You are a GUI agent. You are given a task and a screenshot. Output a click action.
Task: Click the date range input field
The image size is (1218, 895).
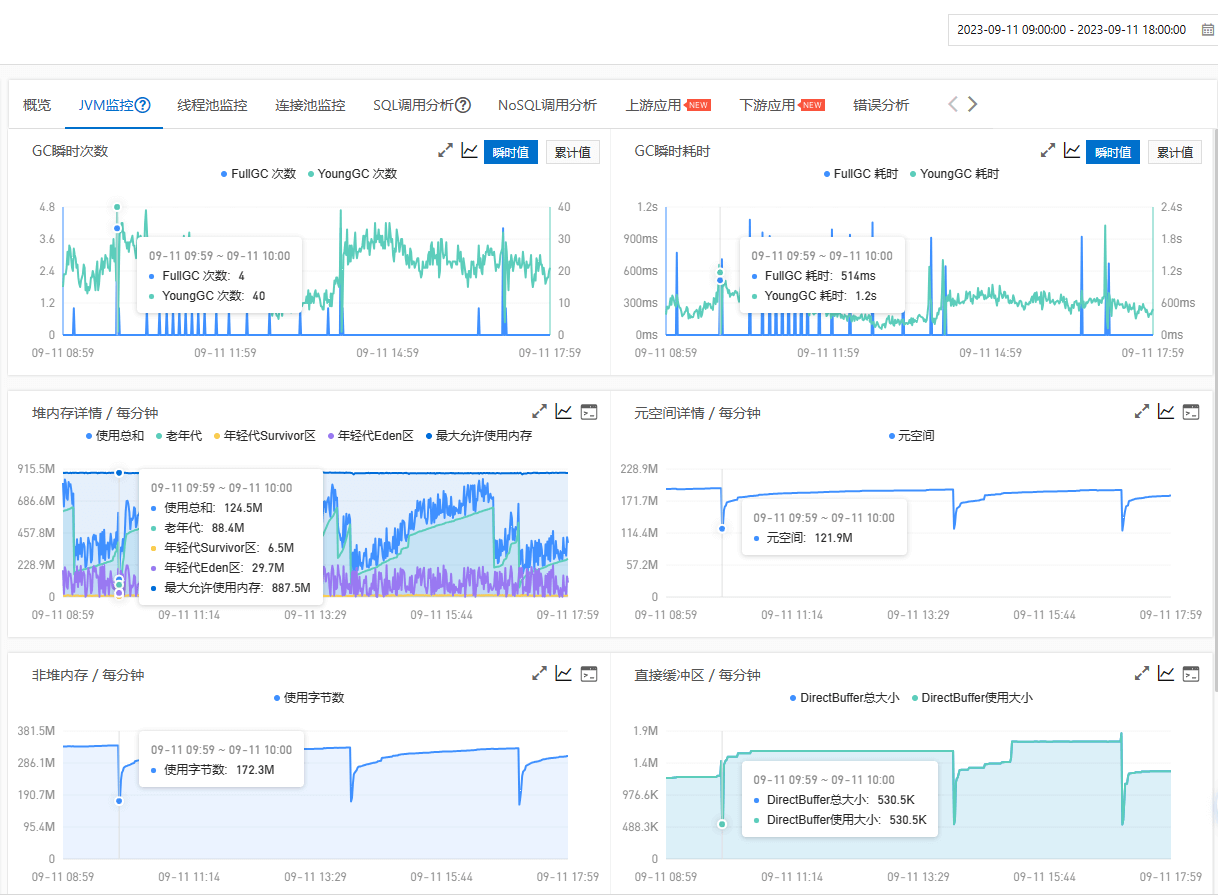[1082, 30]
